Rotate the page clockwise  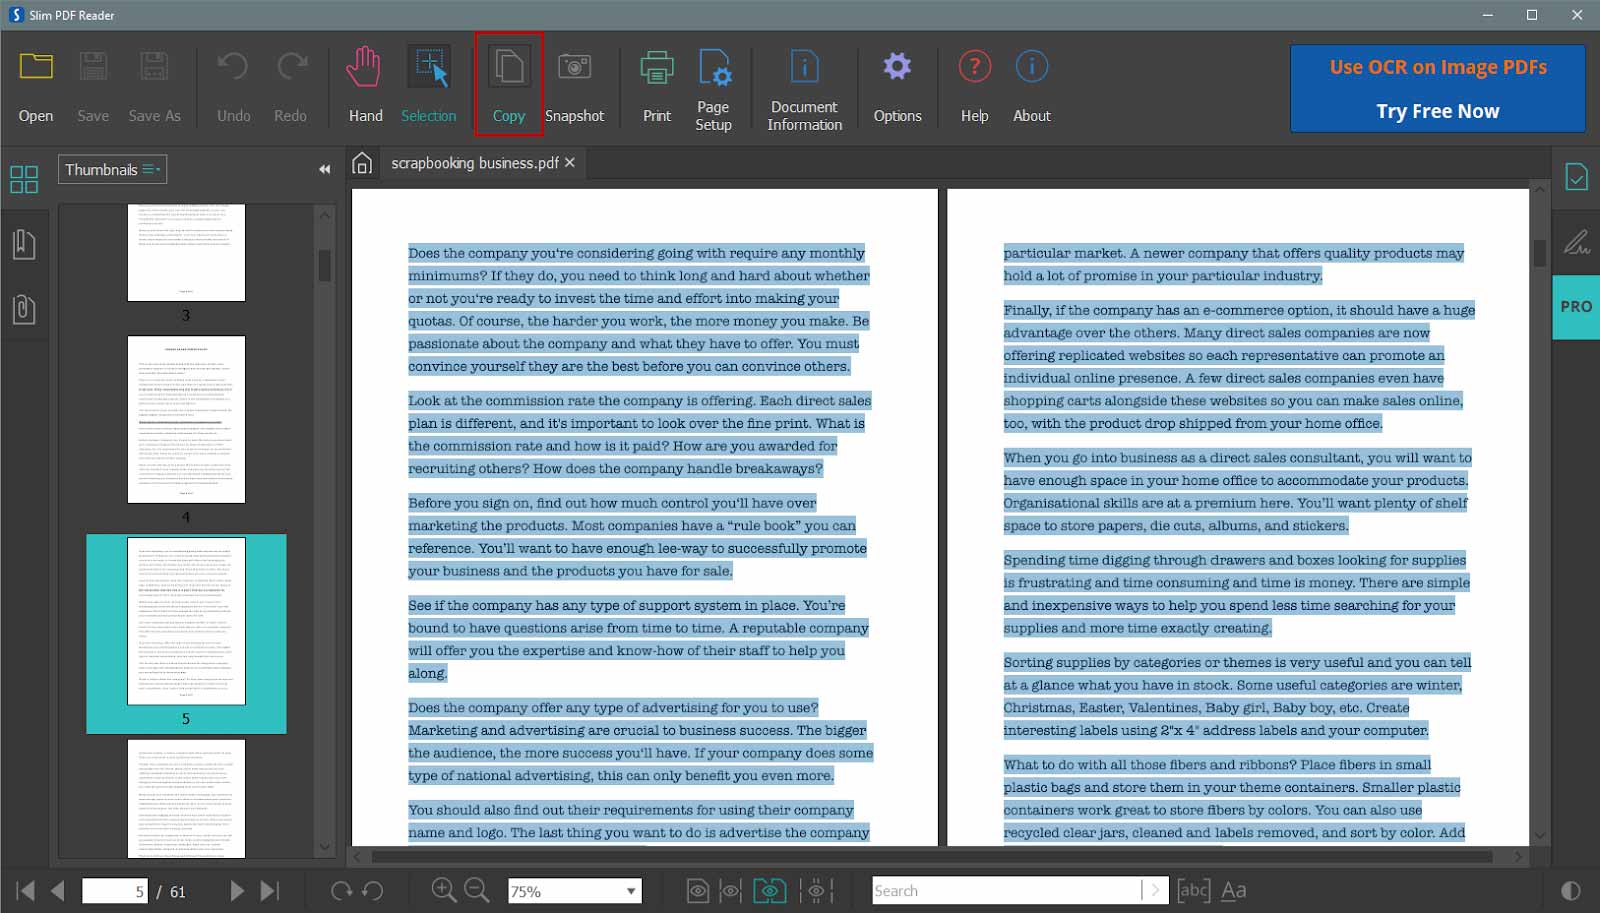pyautogui.click(x=341, y=890)
